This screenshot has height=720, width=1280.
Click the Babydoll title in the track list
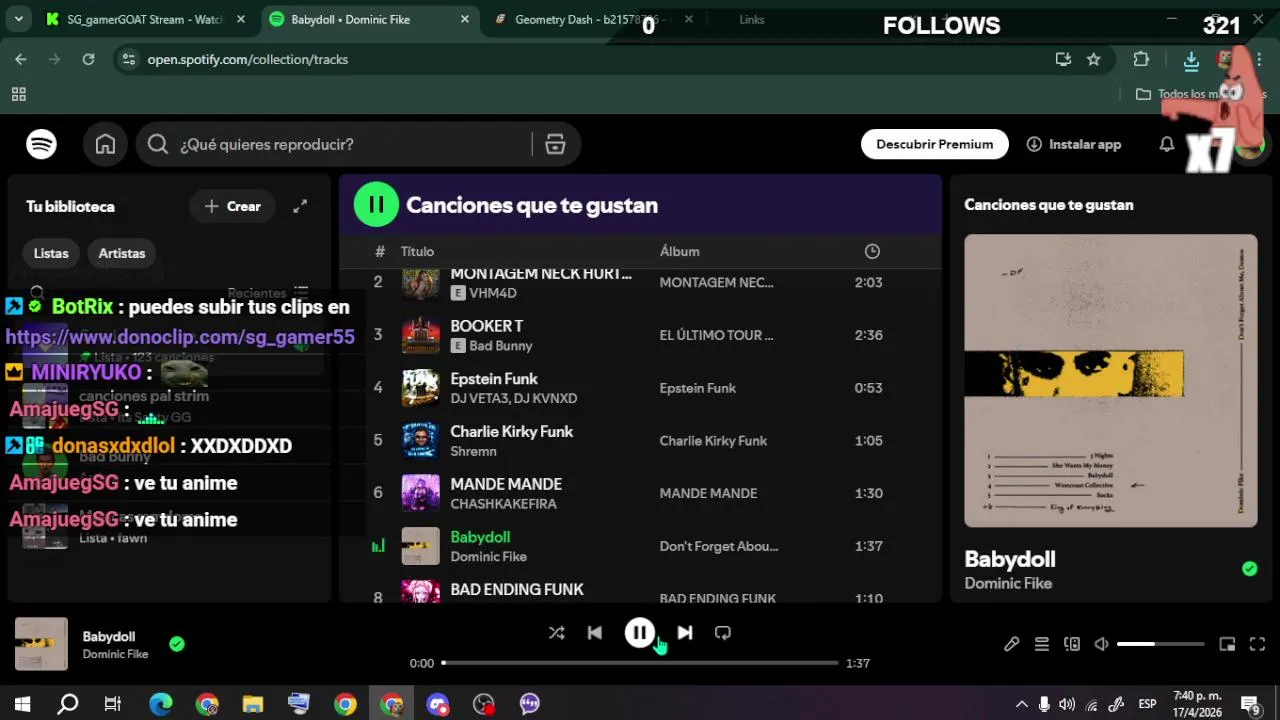[480, 537]
